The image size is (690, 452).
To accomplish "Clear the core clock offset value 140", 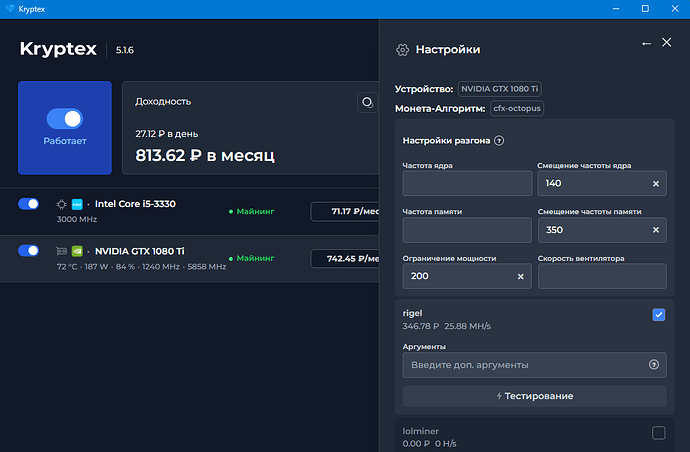I will tap(656, 184).
